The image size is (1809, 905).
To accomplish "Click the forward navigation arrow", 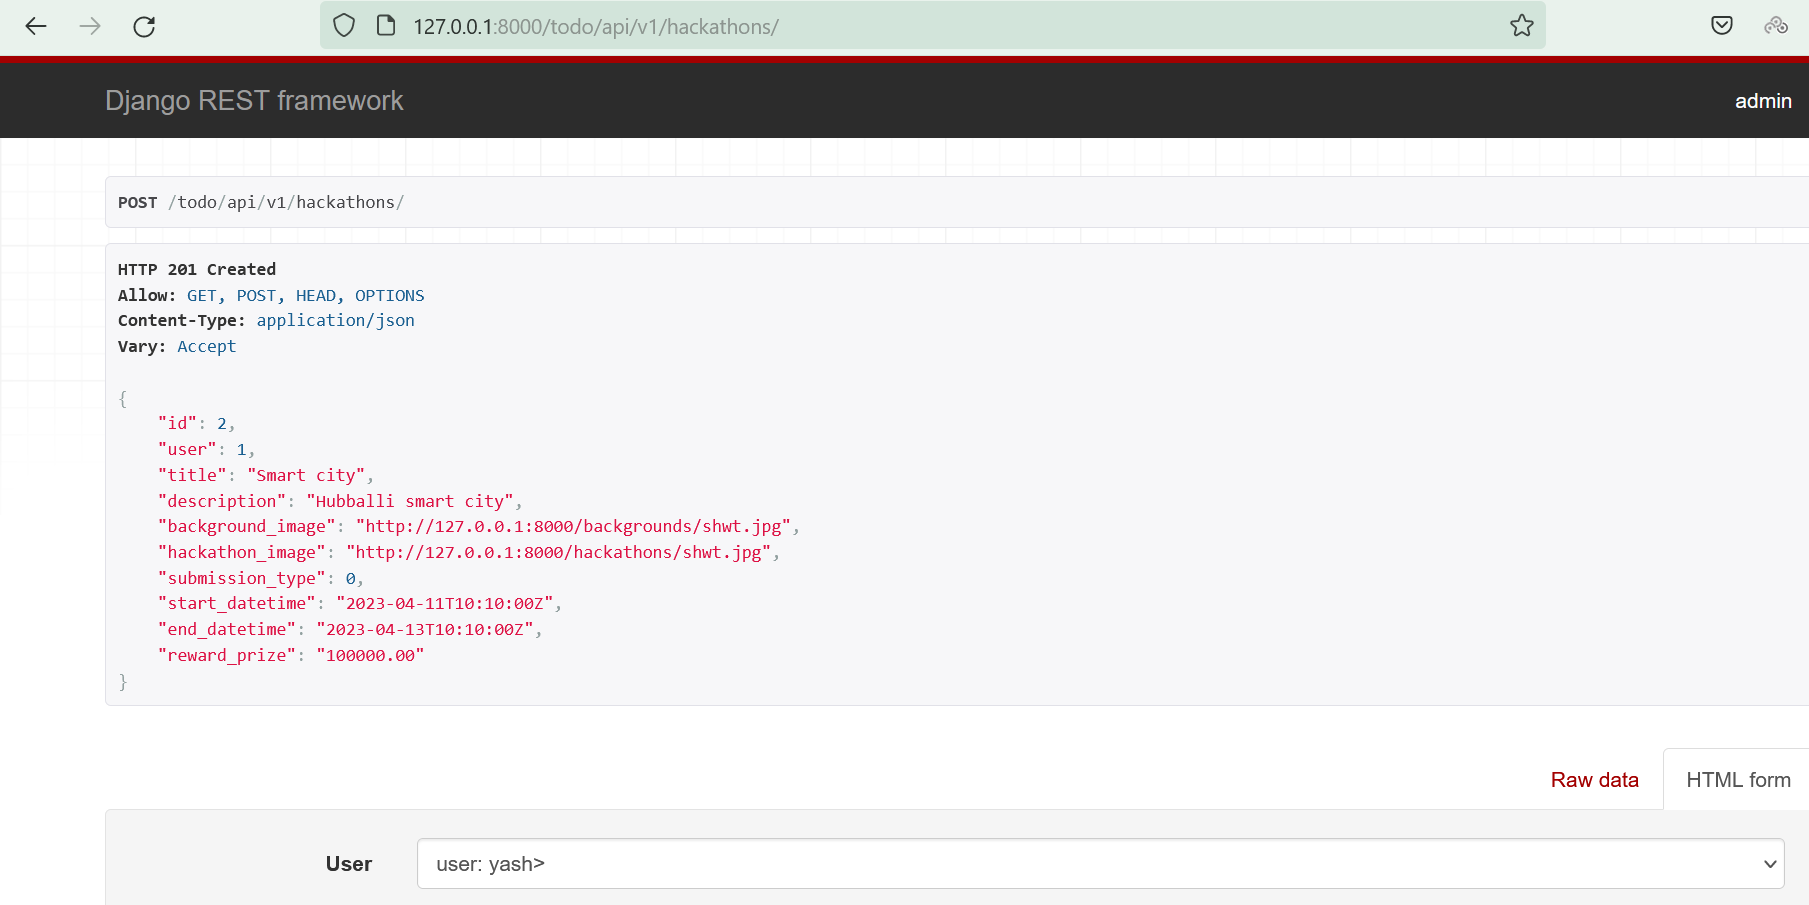I will pyautogui.click(x=89, y=26).
